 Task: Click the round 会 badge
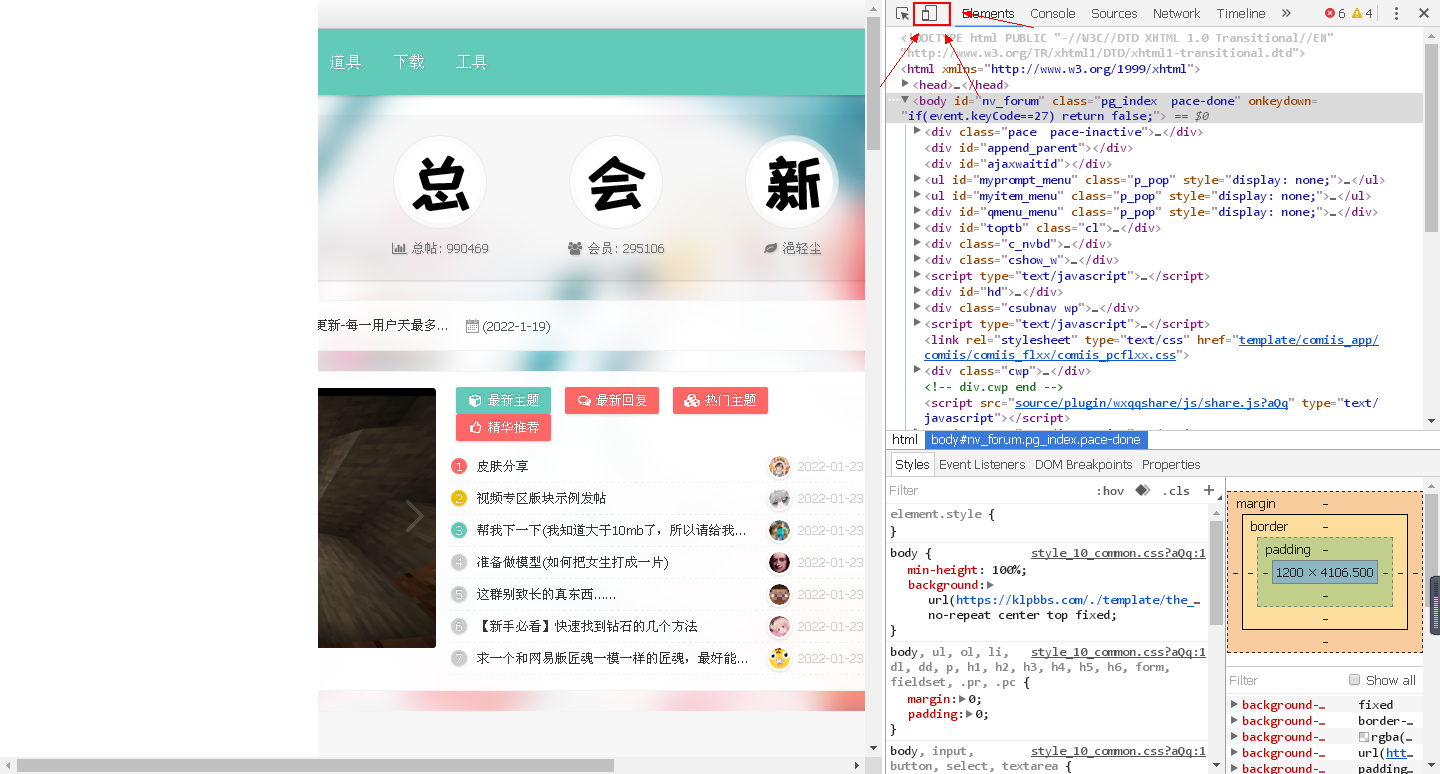(616, 183)
